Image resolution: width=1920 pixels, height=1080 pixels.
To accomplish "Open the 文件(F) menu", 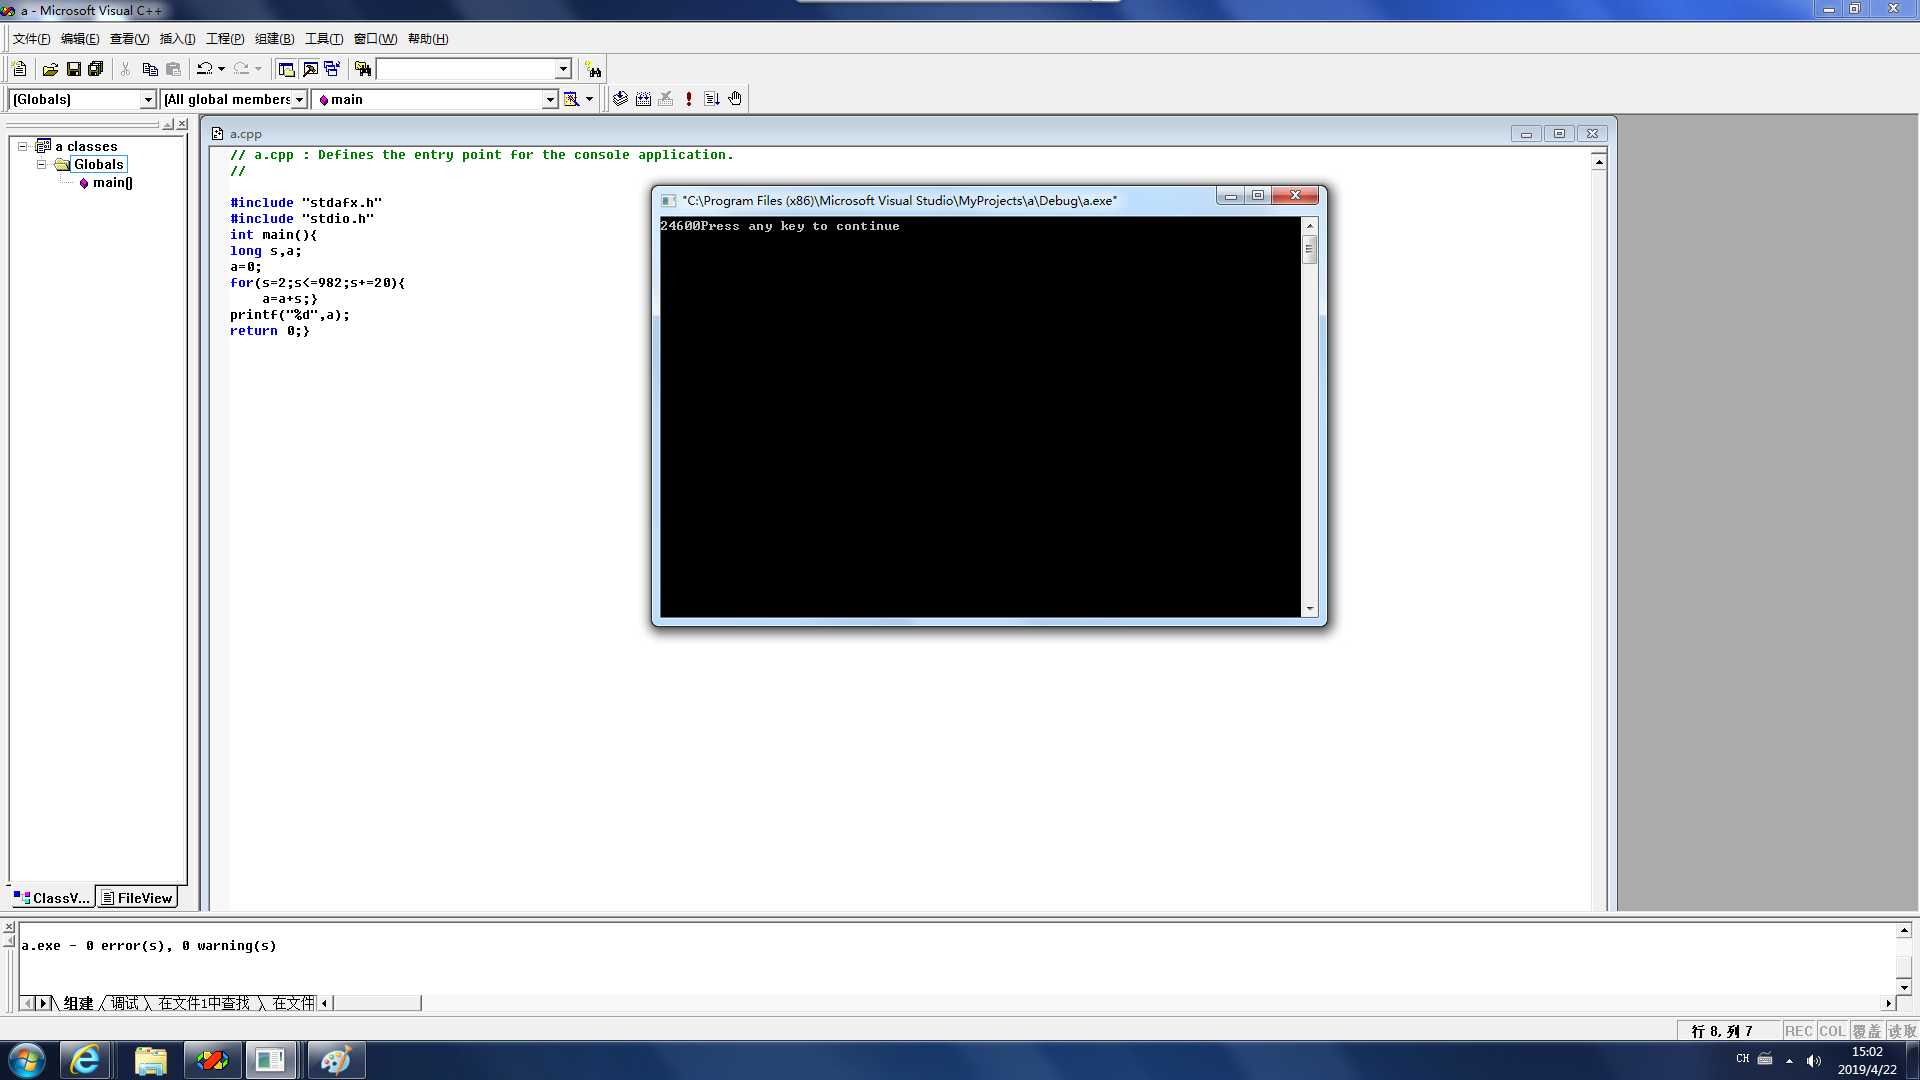I will pyautogui.click(x=31, y=39).
